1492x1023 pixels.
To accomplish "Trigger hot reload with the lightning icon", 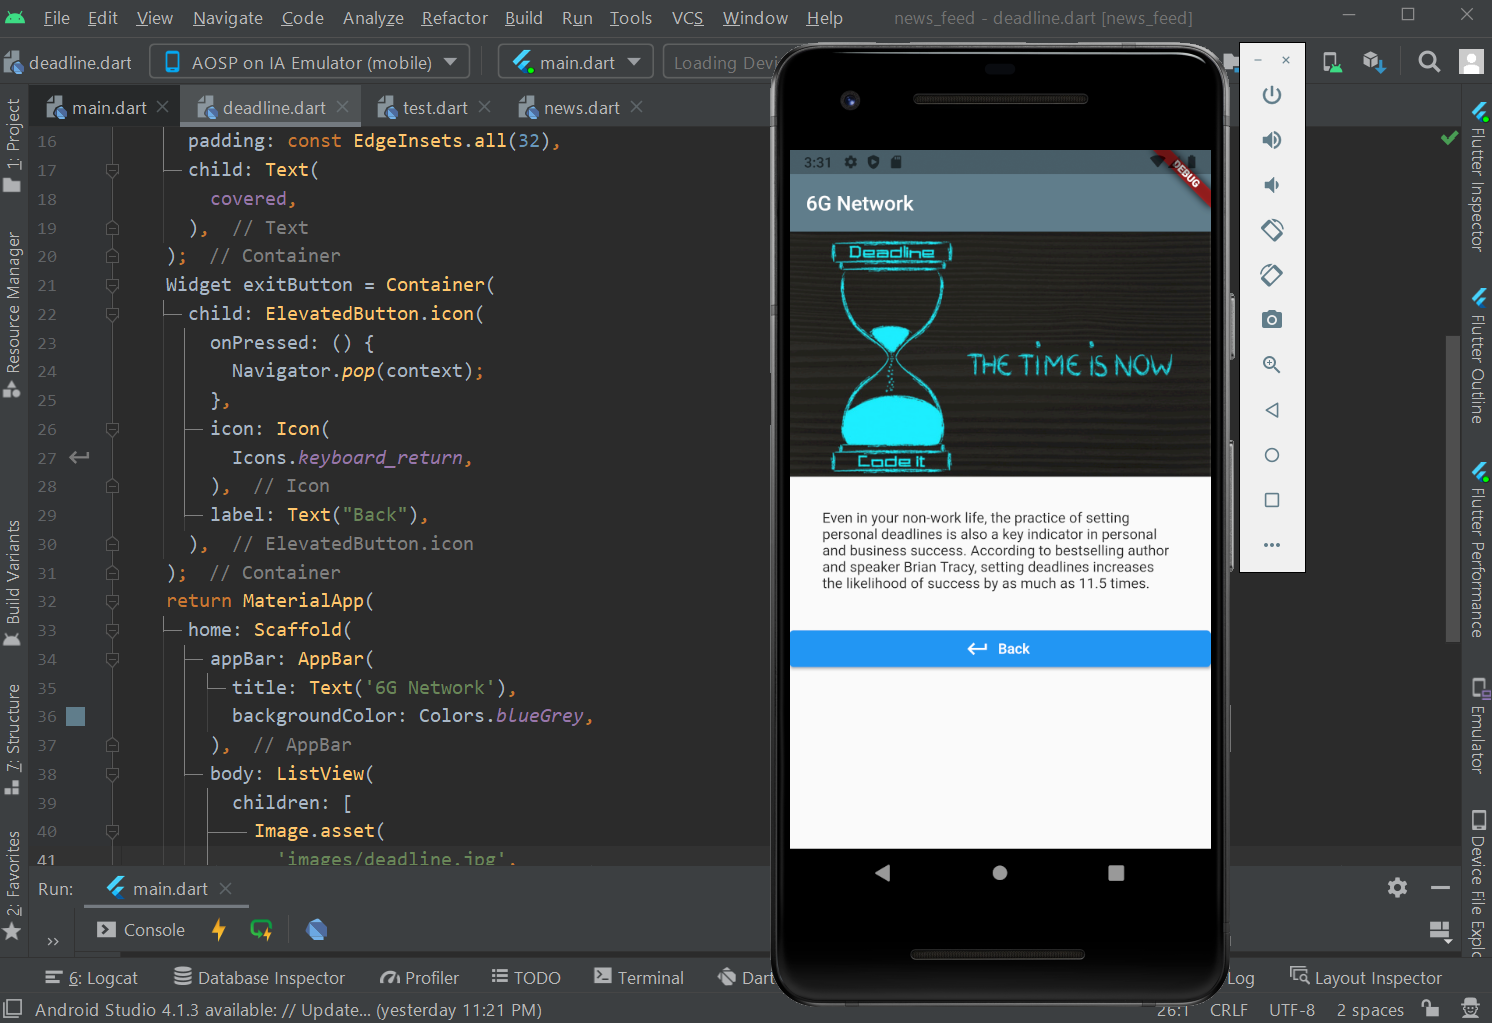I will pyautogui.click(x=219, y=929).
